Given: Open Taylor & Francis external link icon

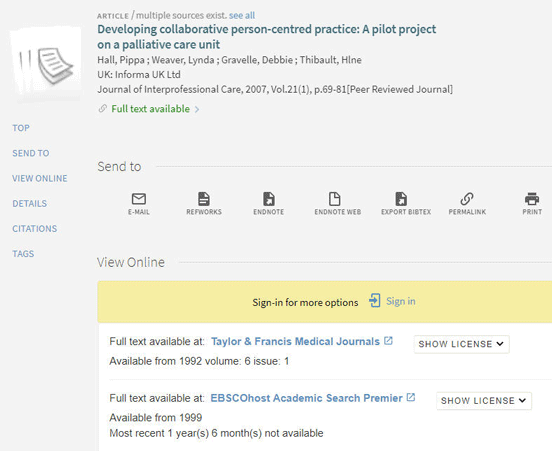Looking at the screenshot, I should 388,341.
